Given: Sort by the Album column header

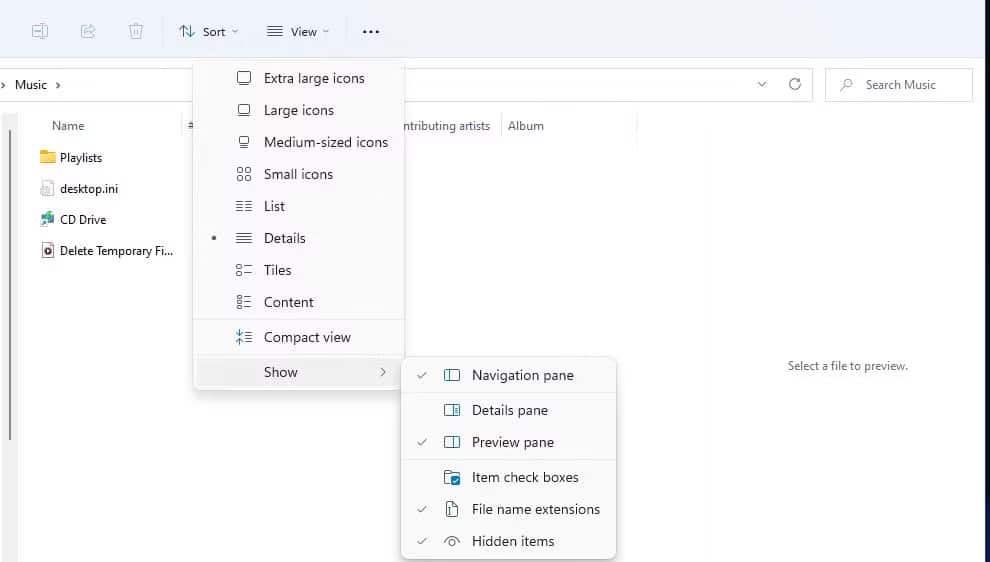Looking at the screenshot, I should coord(526,126).
